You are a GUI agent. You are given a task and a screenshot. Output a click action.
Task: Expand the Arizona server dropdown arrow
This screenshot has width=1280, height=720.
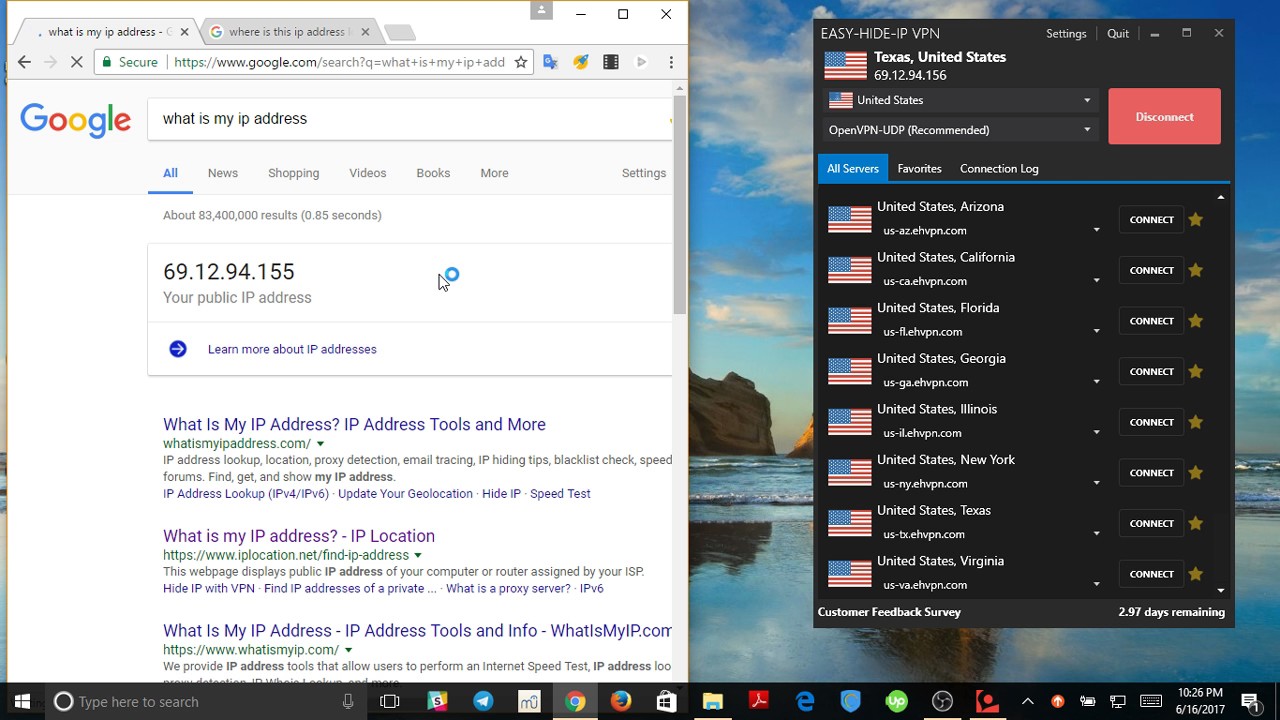pyautogui.click(x=1096, y=230)
